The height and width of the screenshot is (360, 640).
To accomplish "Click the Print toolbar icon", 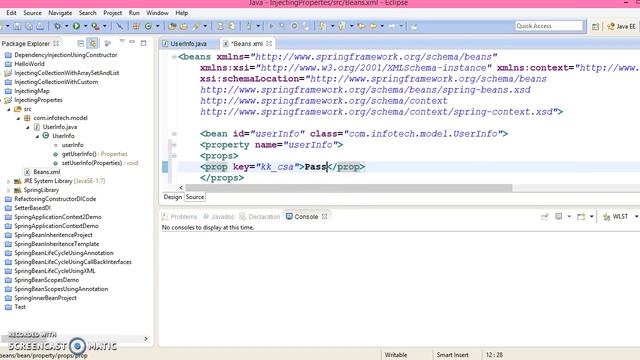I will pyautogui.click(x=40, y=26).
